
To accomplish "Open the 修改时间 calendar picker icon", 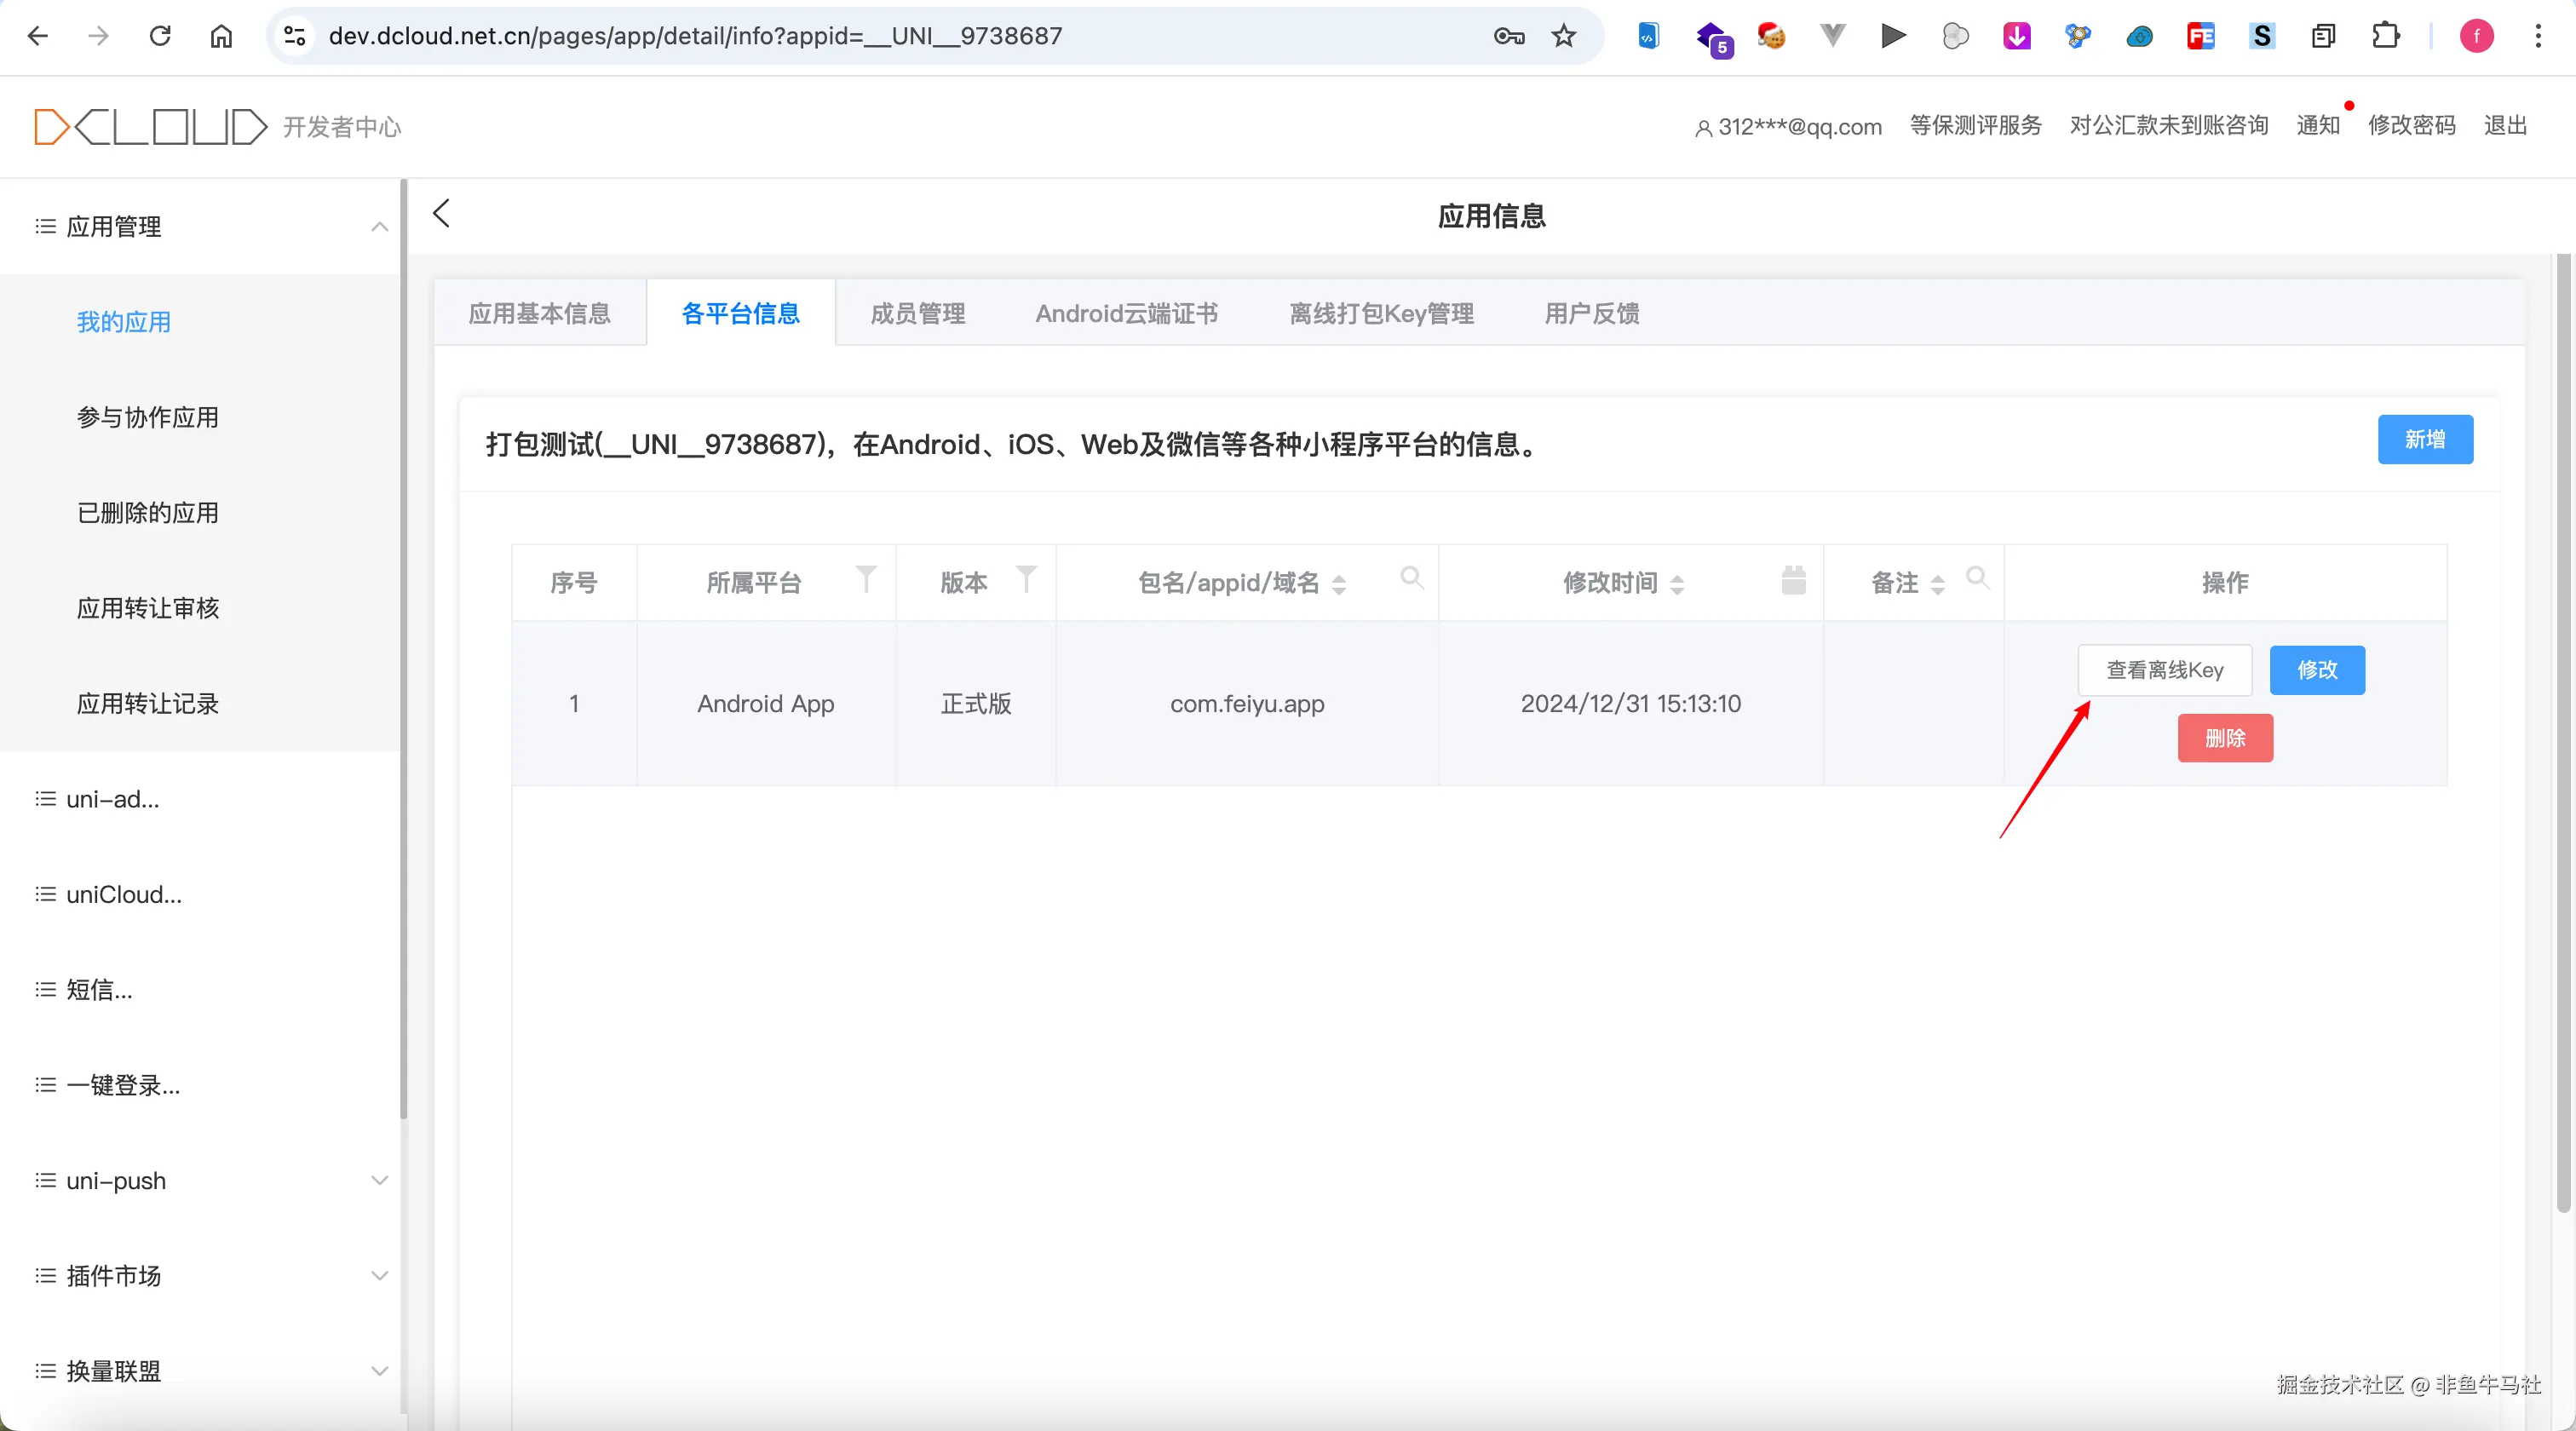I will (x=1793, y=580).
